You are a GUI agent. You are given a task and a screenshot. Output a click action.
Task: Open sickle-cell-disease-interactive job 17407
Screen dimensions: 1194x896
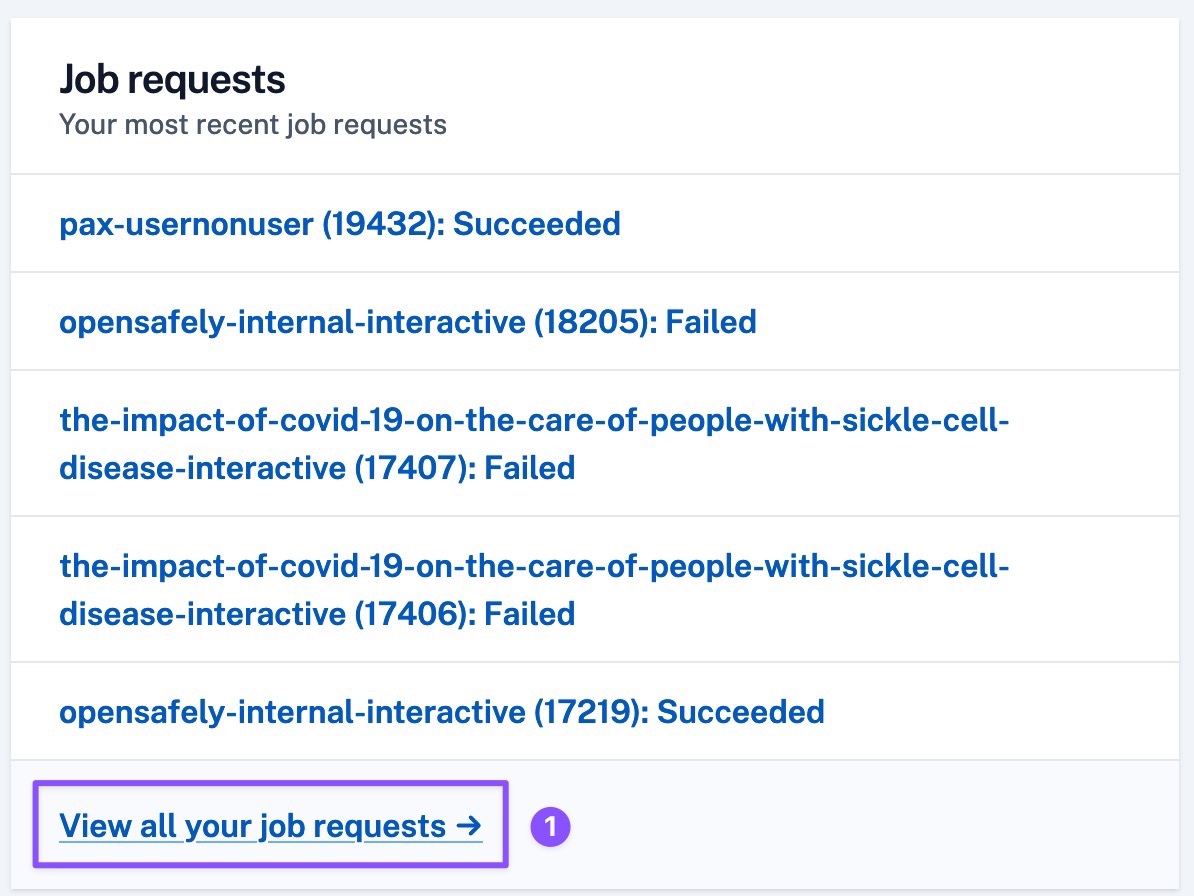tap(534, 422)
